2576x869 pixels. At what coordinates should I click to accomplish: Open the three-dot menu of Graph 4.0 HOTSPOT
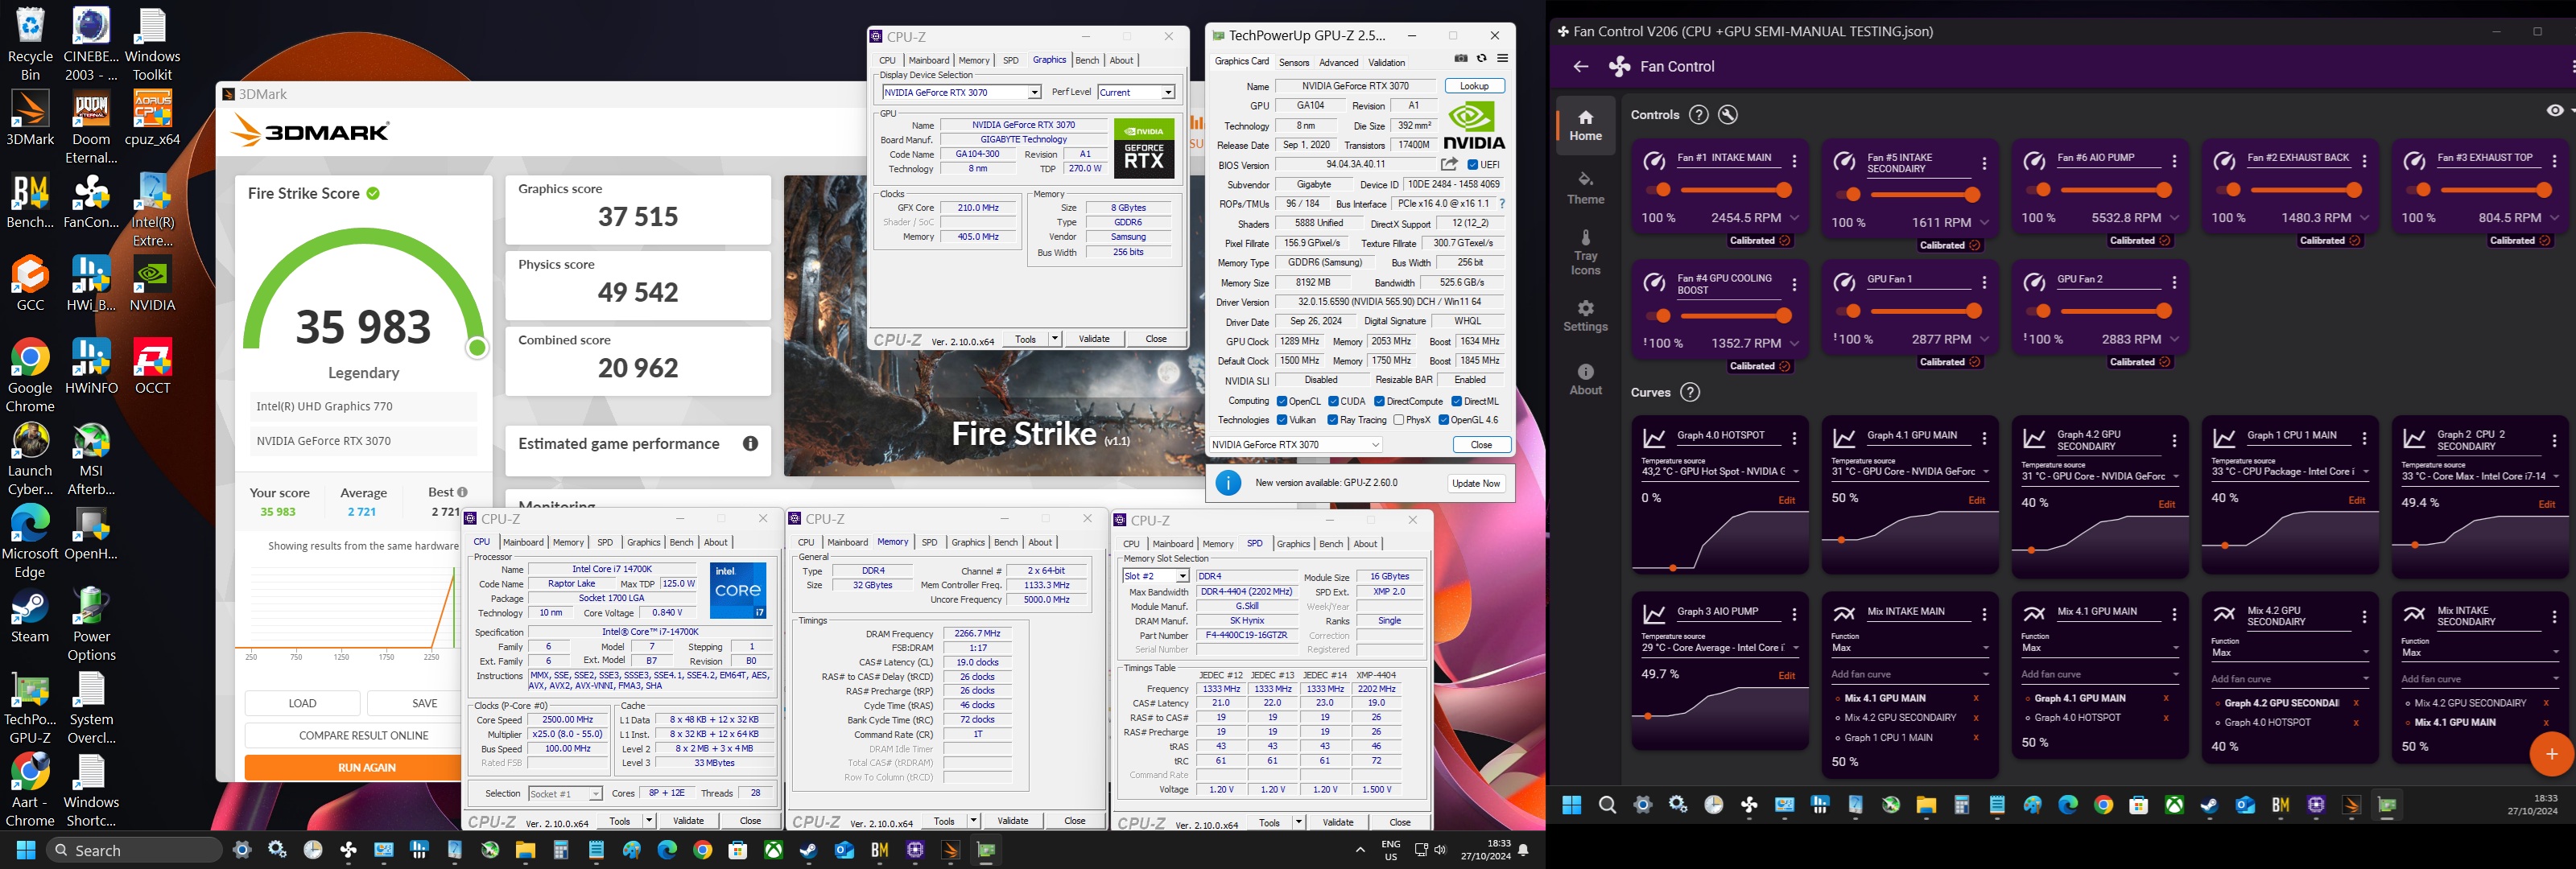click(x=1794, y=438)
